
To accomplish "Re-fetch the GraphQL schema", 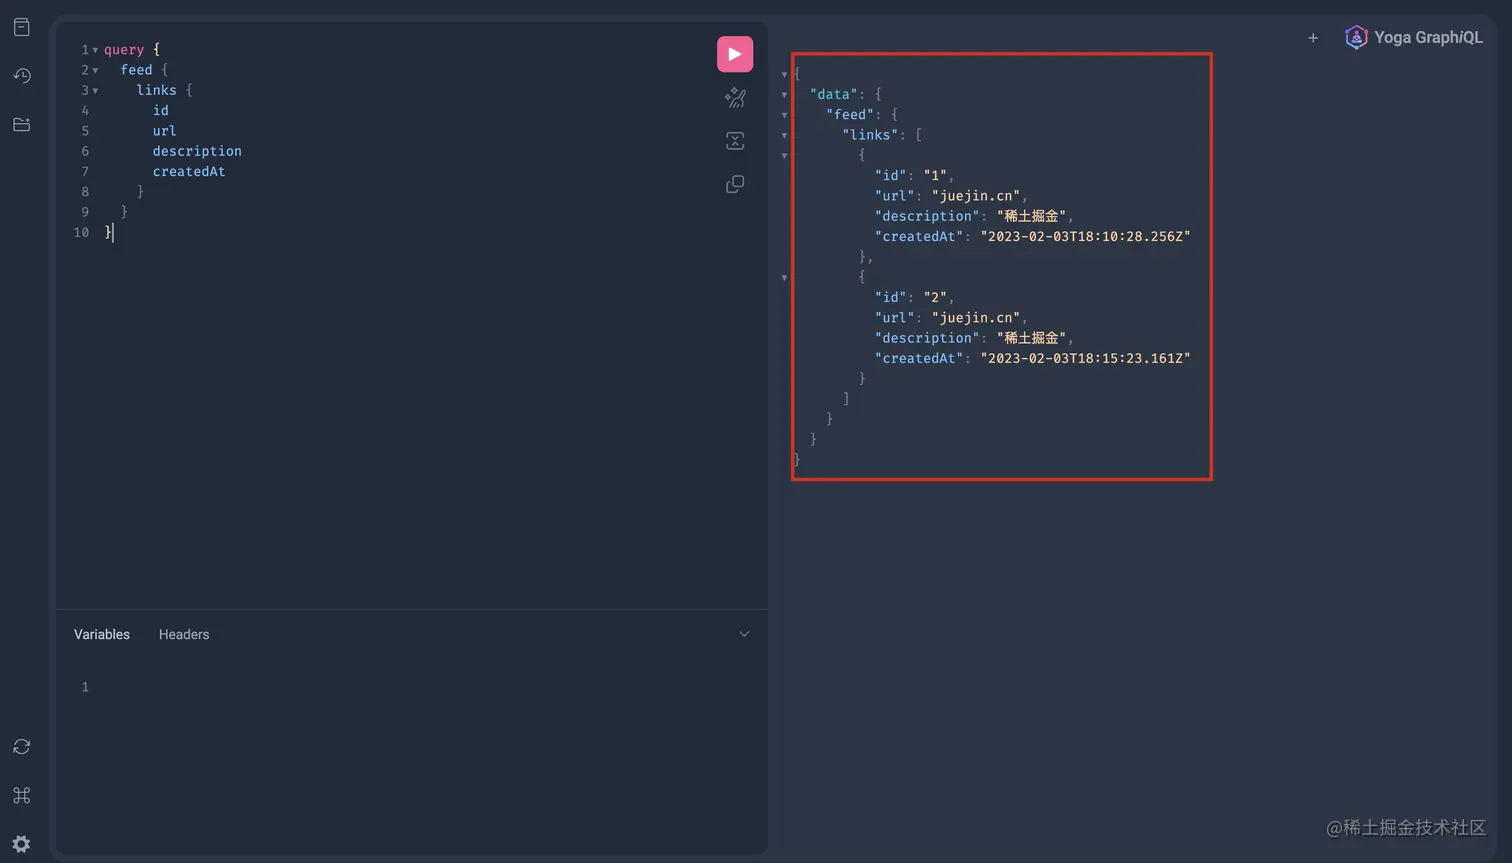I will tap(22, 747).
